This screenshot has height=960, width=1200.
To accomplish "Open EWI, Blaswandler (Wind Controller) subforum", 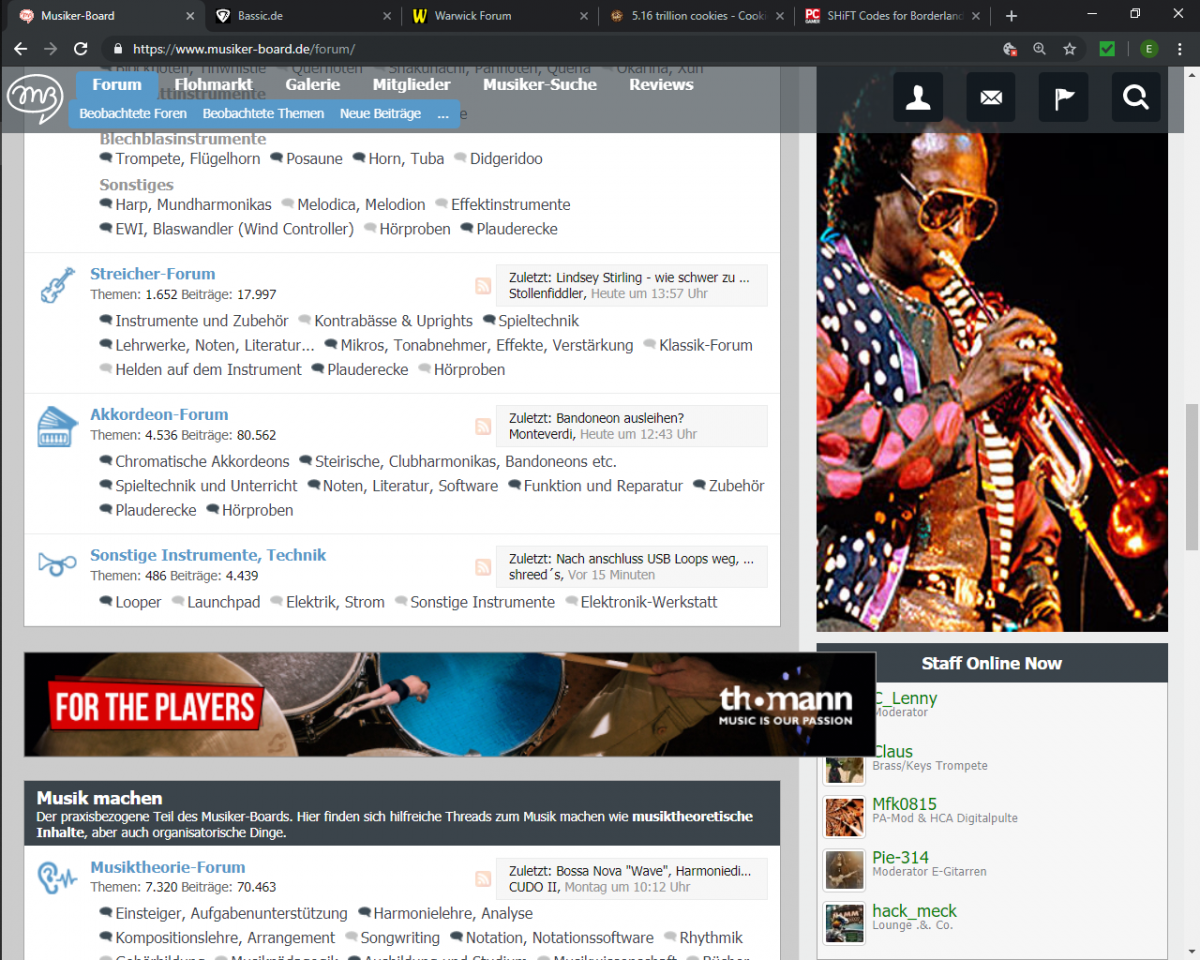I will tap(234, 229).
